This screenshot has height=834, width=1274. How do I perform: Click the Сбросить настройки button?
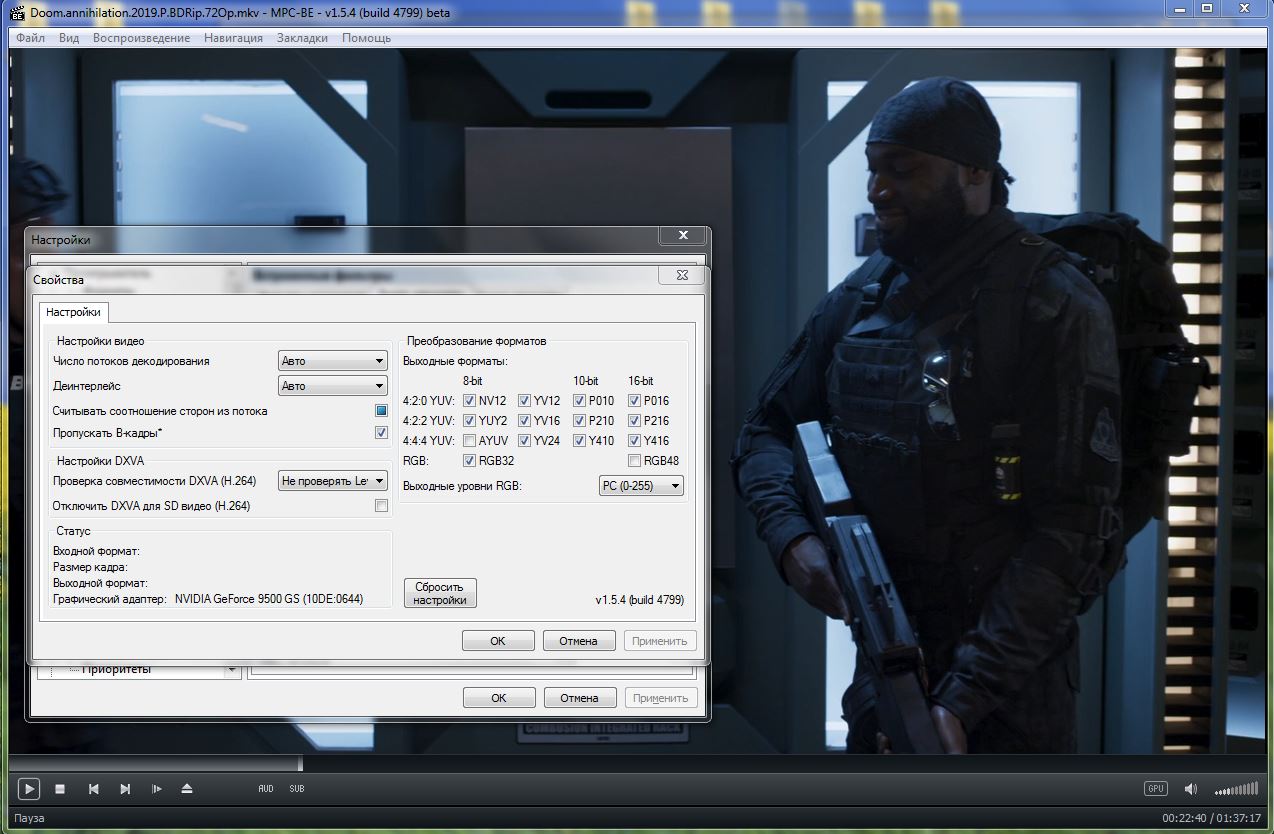click(x=440, y=593)
